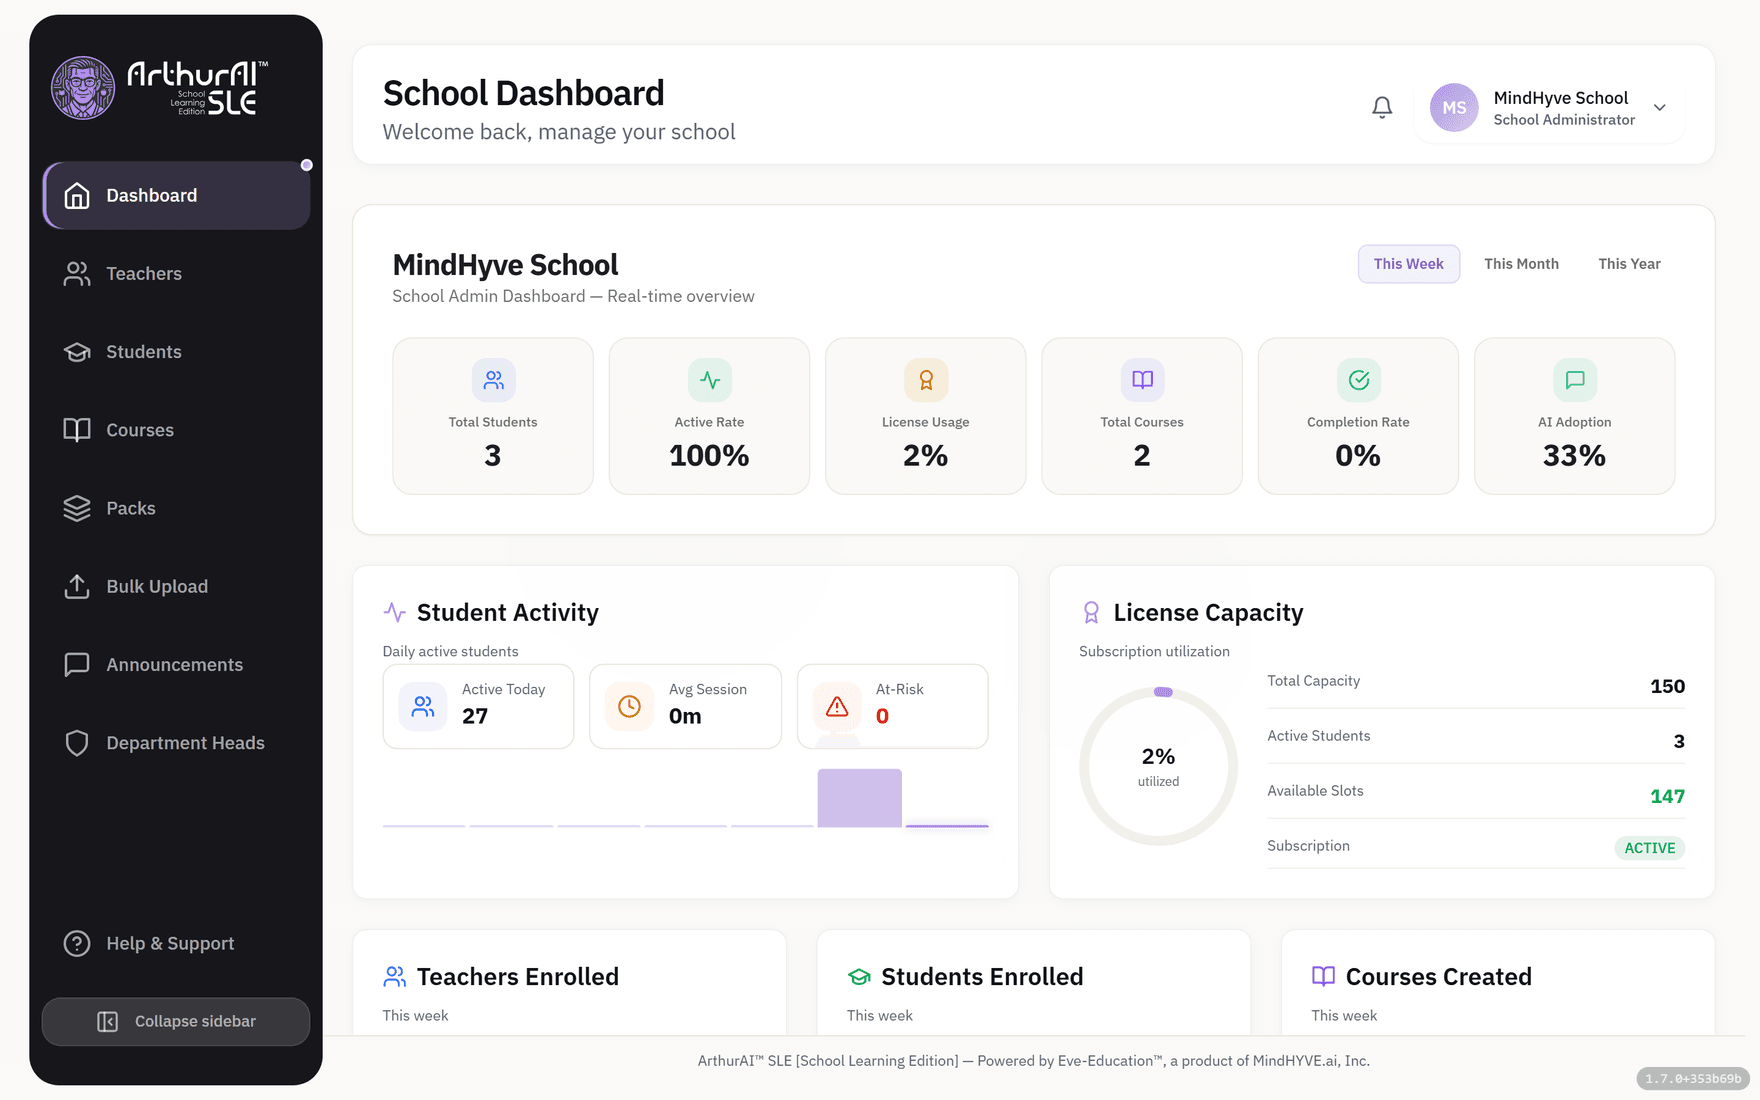Open the Announcements menu item
The height and width of the screenshot is (1100, 1760).
176,665
